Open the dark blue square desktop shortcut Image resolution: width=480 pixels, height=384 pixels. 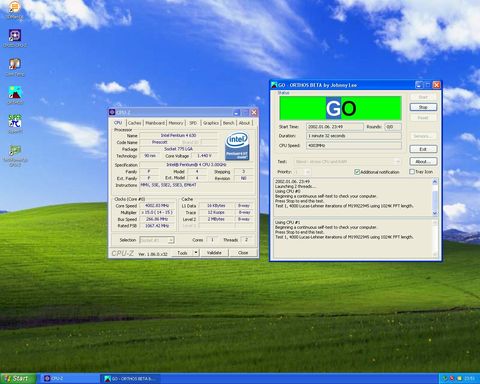point(15,35)
